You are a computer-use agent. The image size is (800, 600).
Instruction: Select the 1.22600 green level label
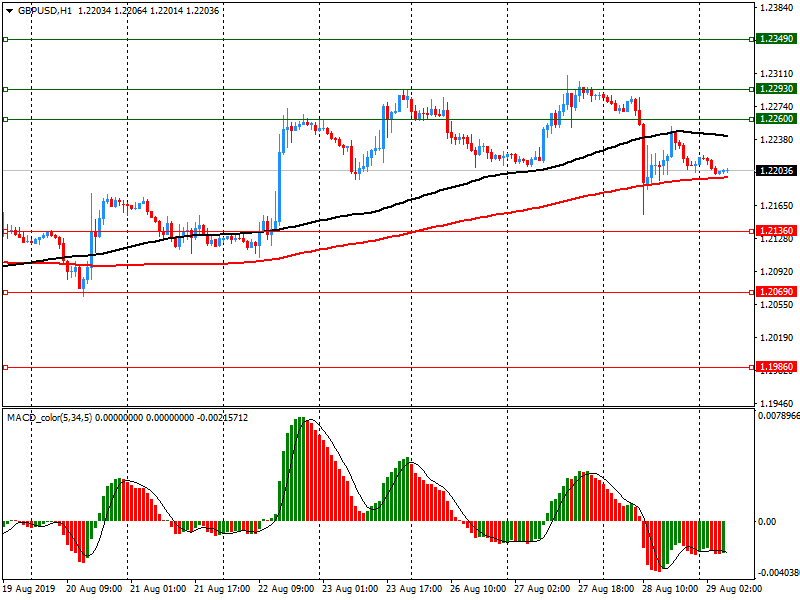(776, 119)
